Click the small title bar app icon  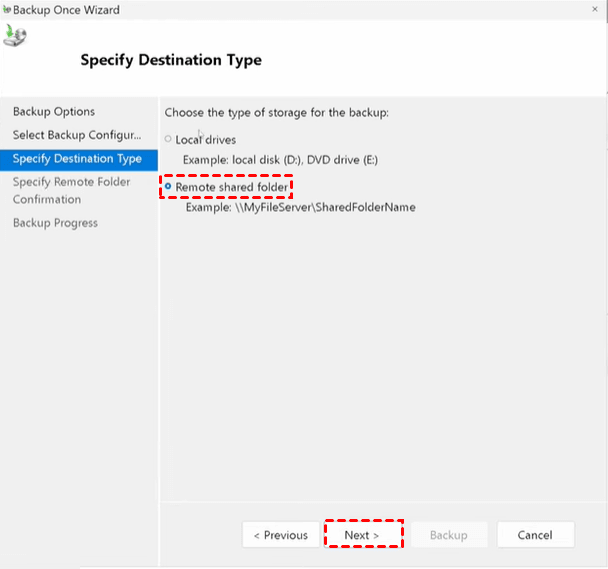coord(6,10)
